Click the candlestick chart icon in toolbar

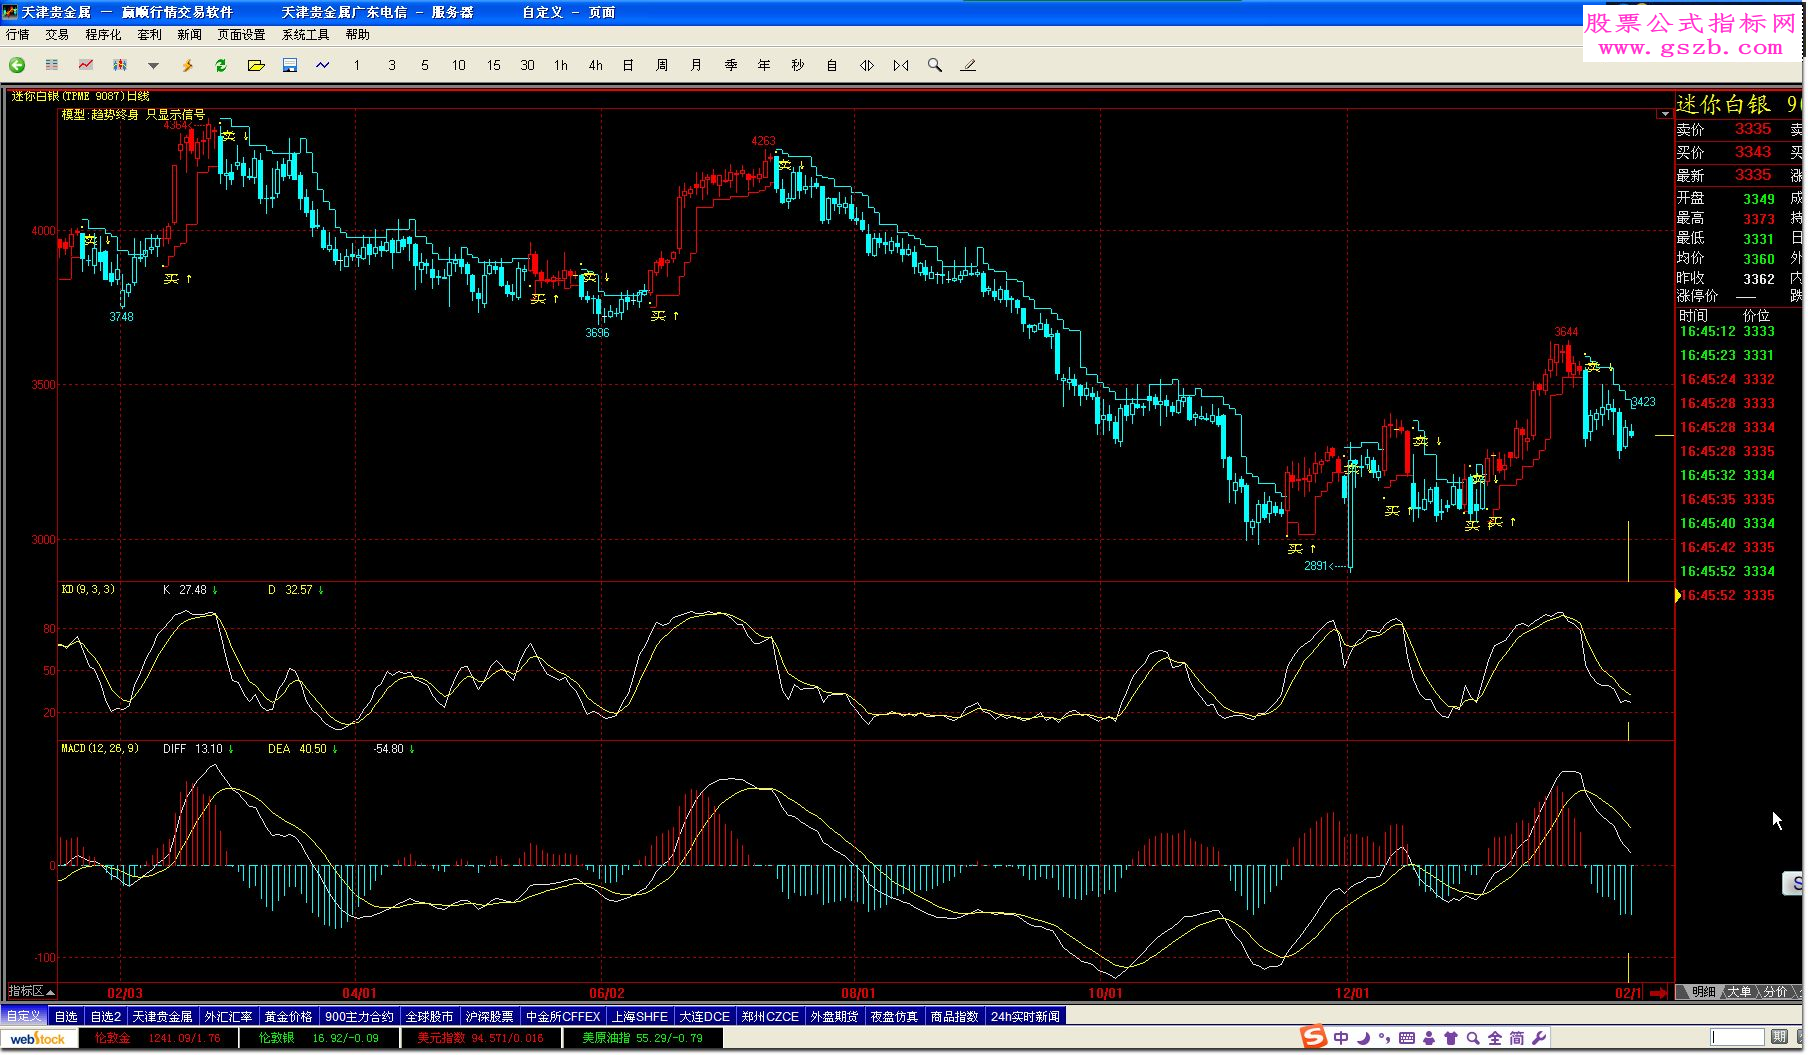120,65
